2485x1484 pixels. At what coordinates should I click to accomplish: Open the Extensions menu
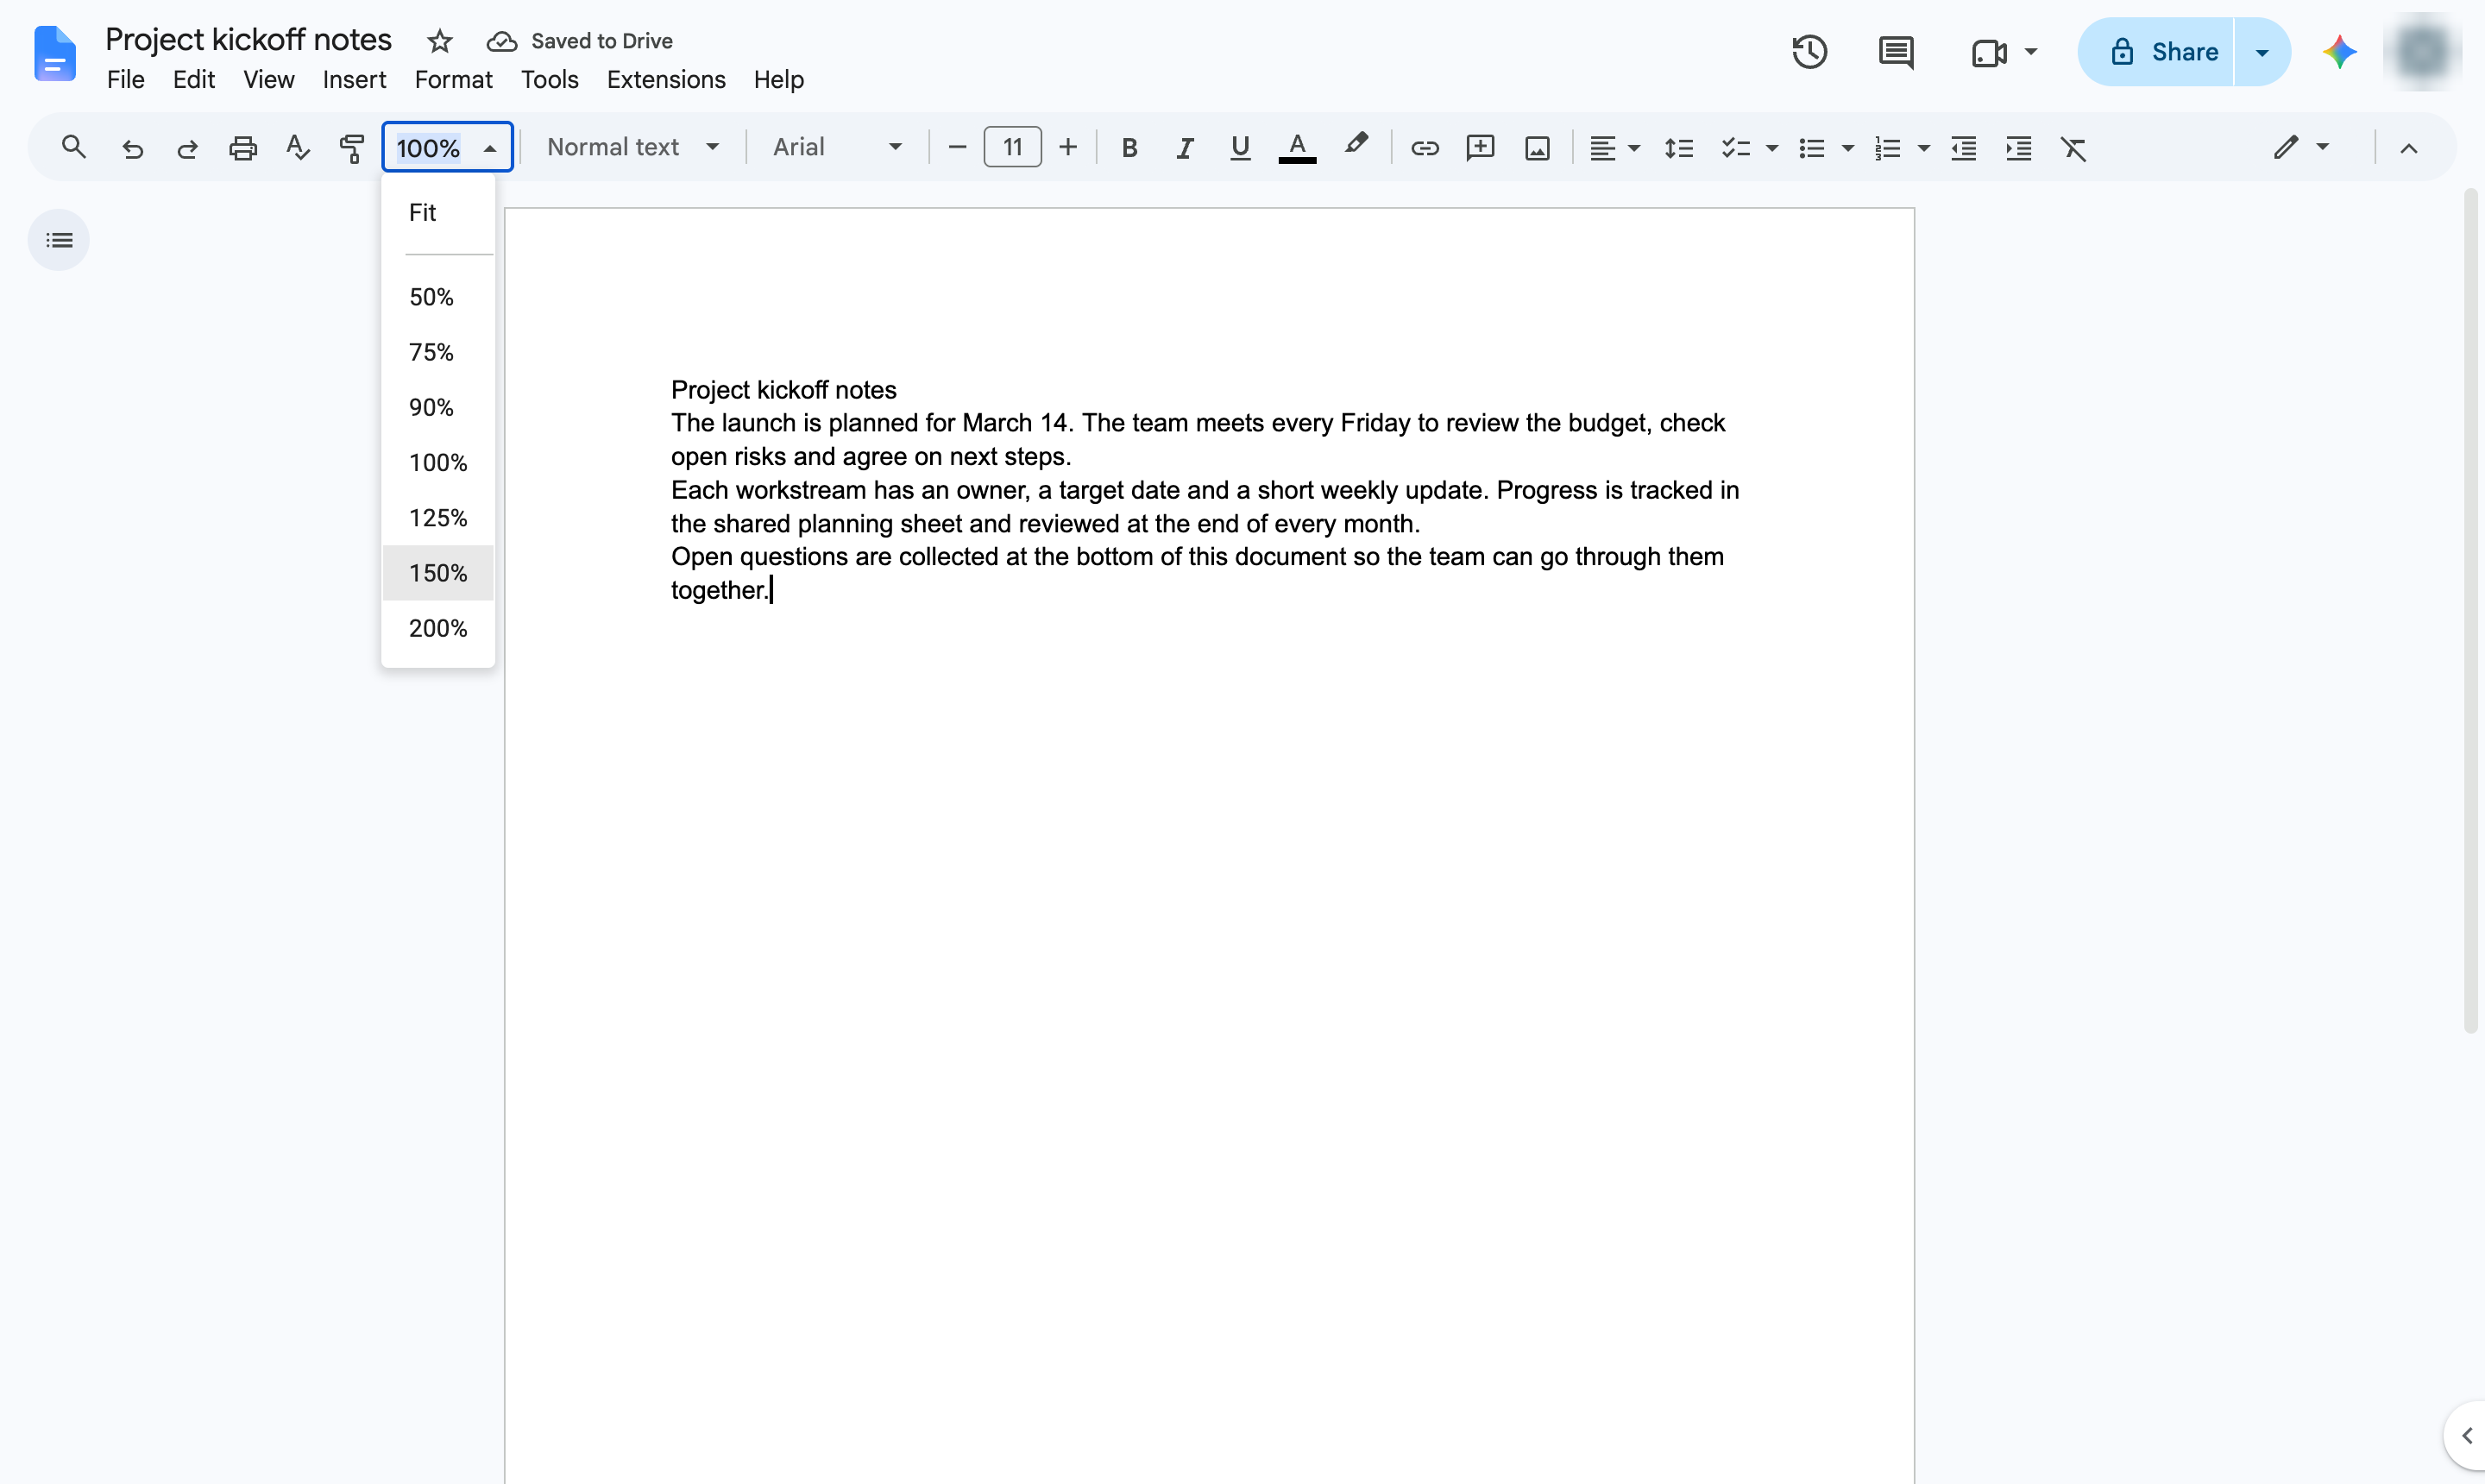coord(666,79)
